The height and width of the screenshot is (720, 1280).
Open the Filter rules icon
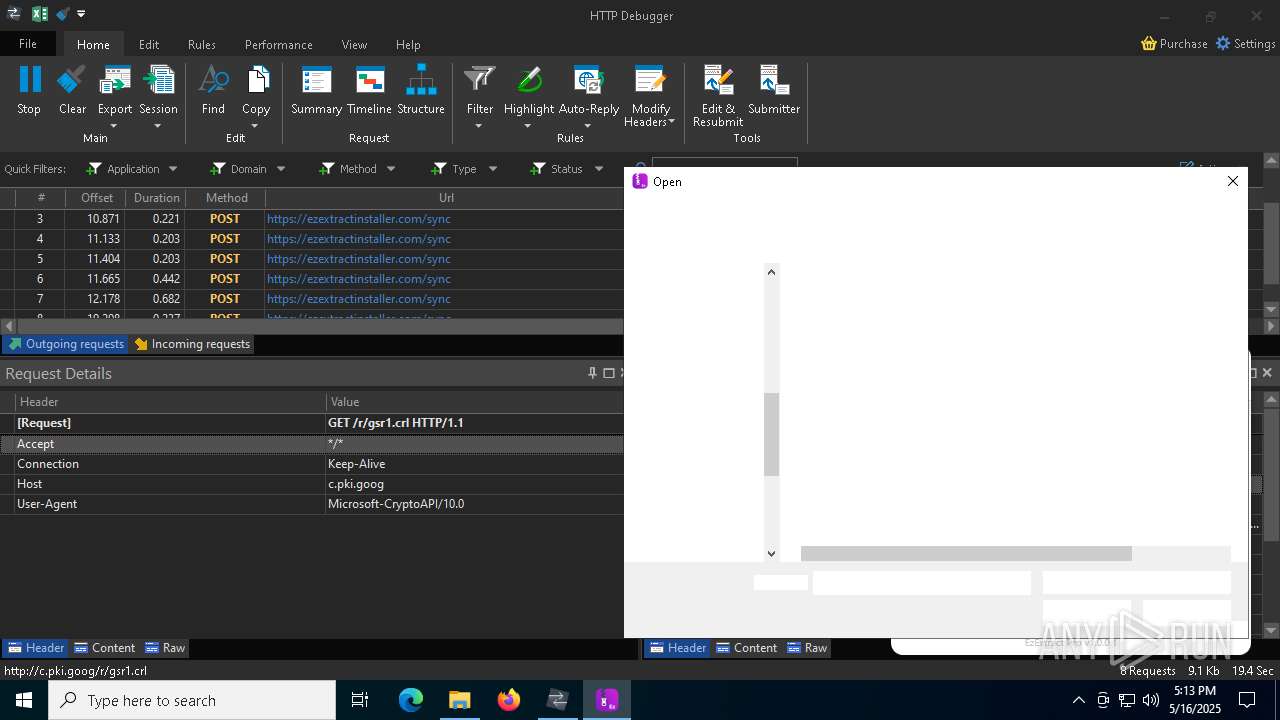point(480,80)
